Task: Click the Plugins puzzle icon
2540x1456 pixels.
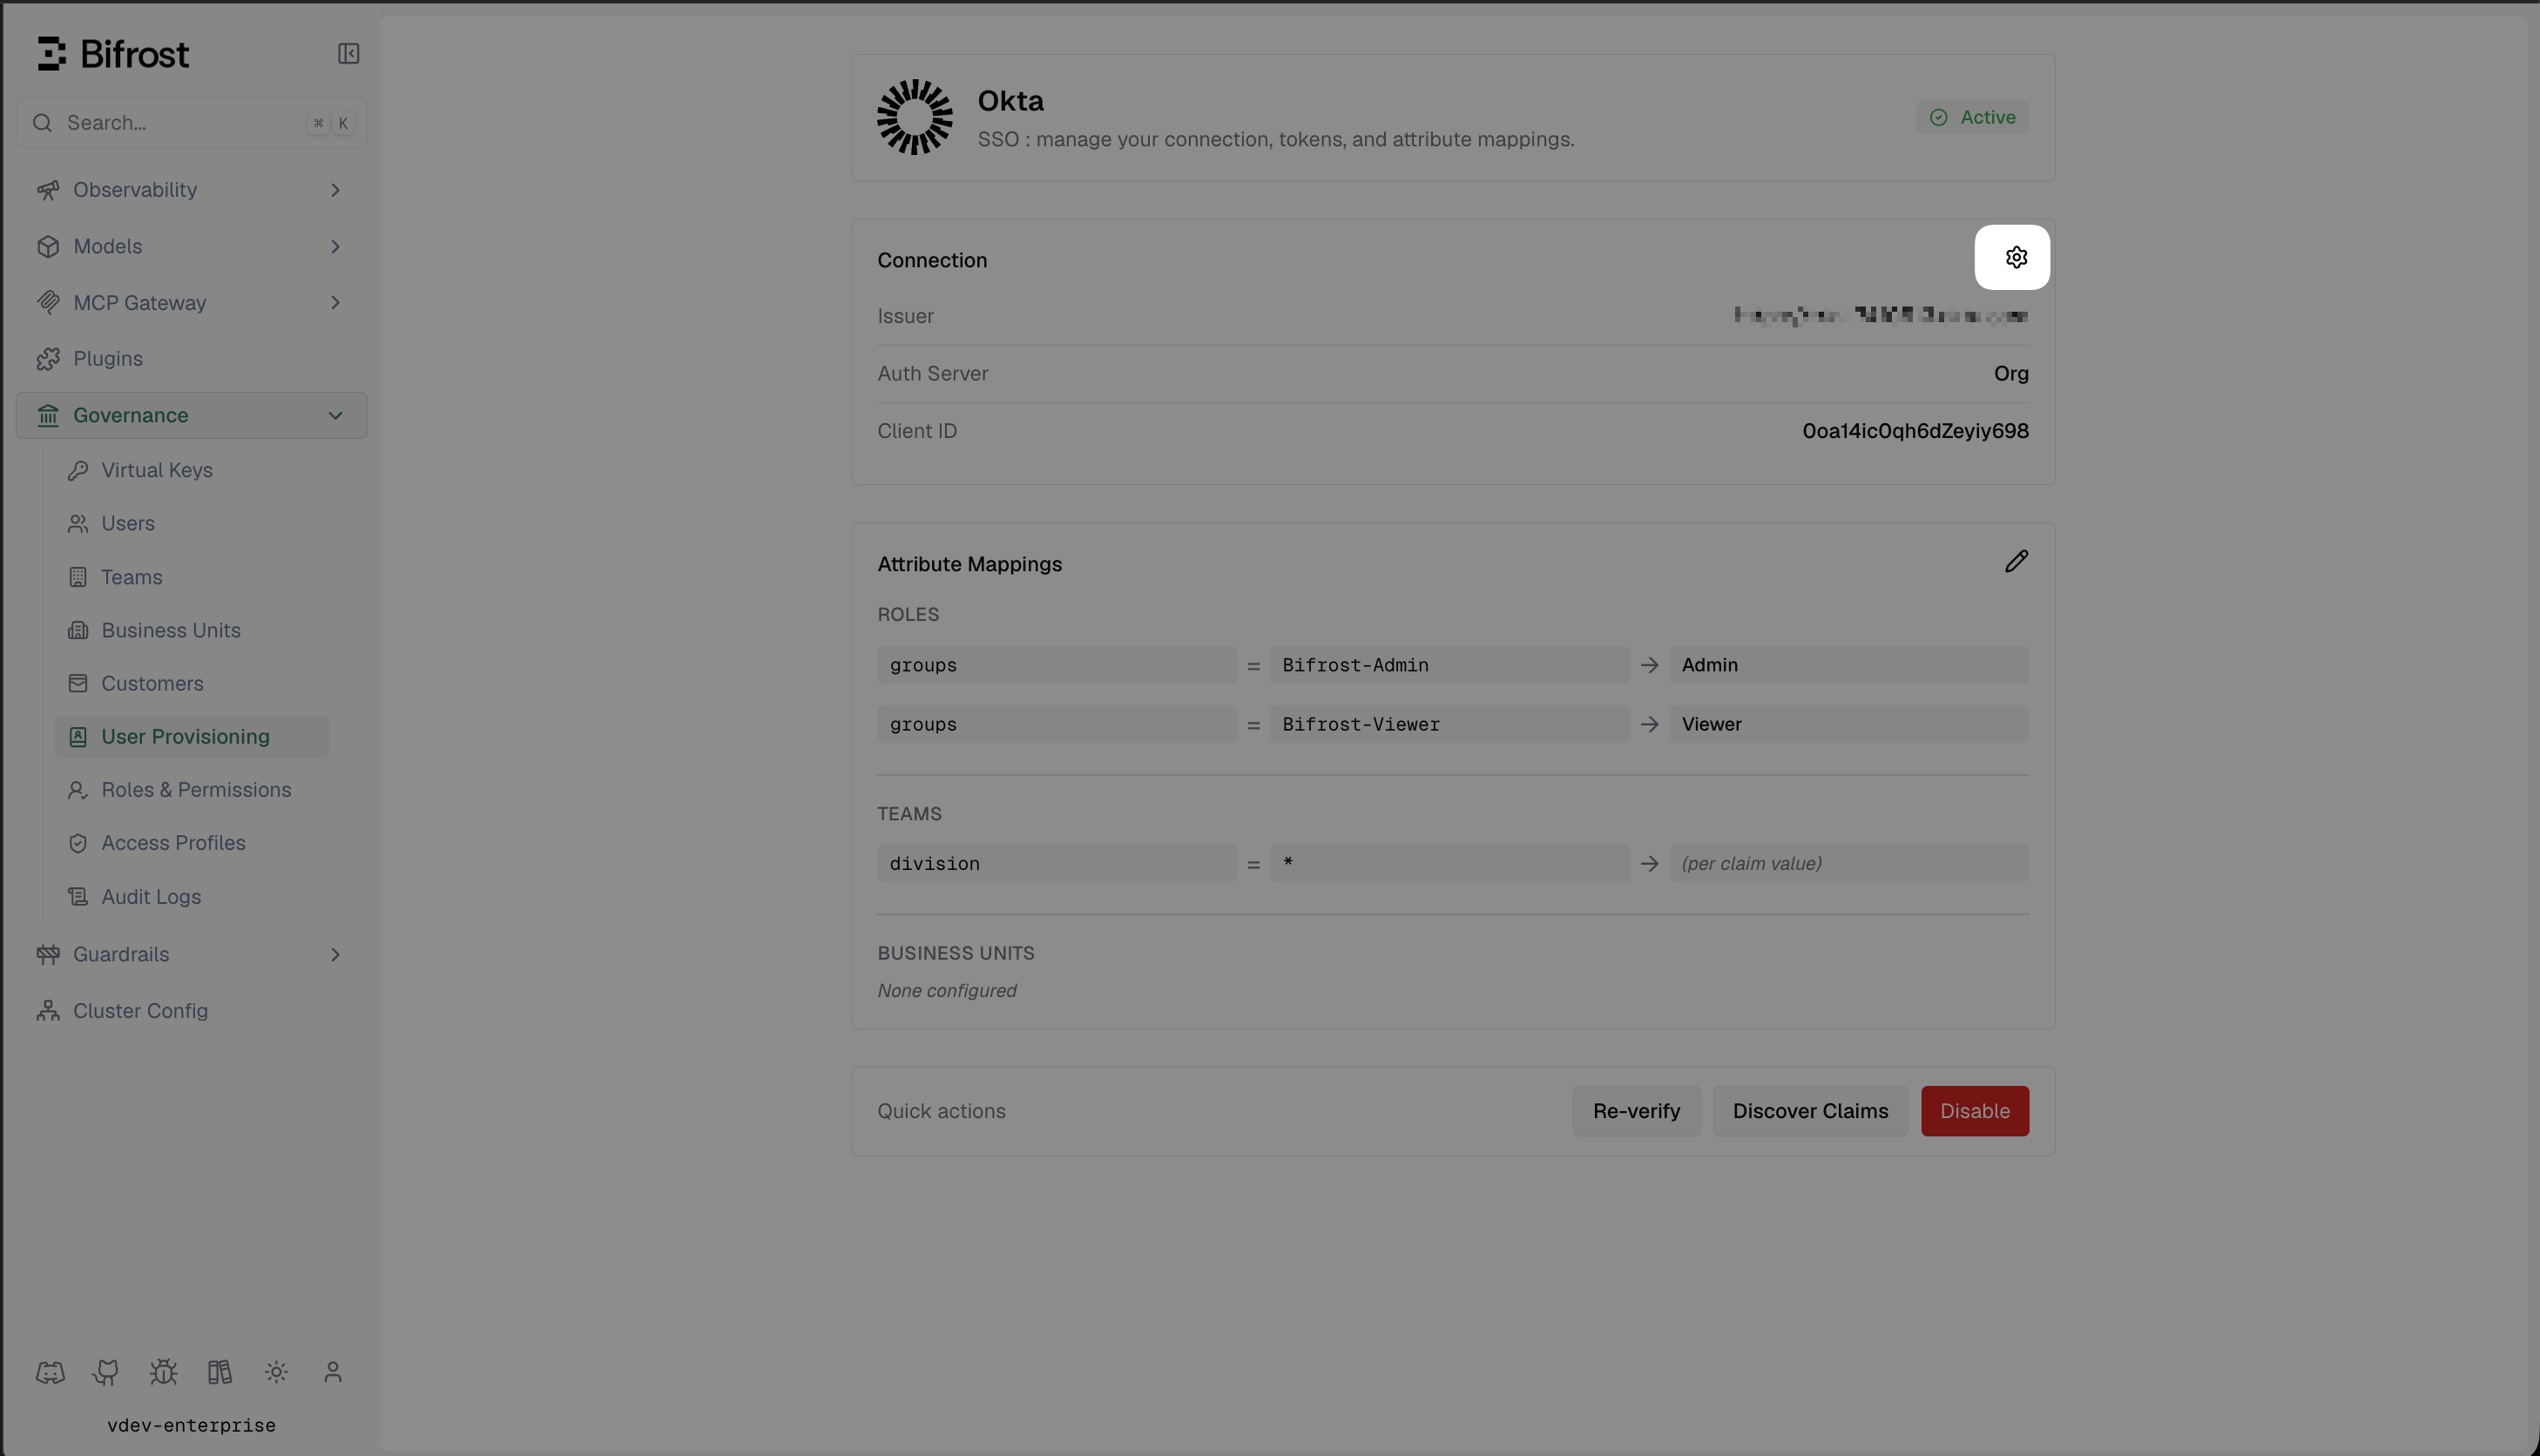Action: point(48,359)
